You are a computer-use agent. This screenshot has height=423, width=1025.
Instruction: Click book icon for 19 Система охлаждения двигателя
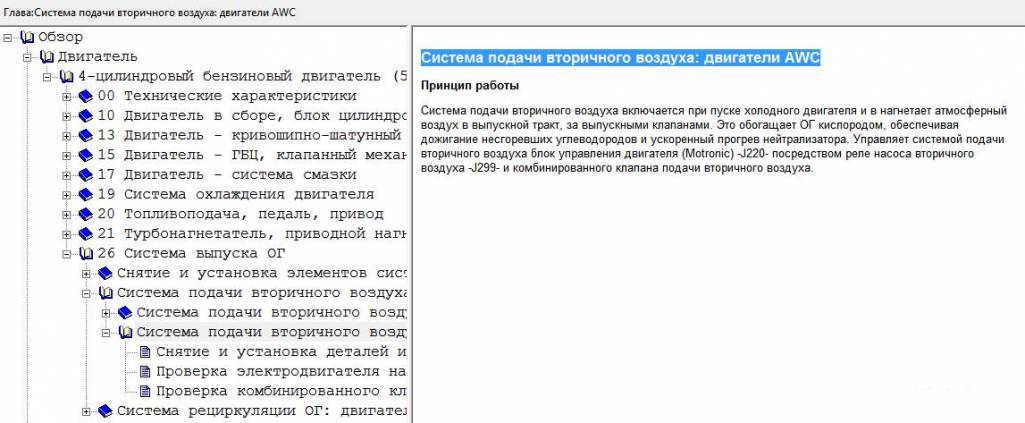point(85,194)
